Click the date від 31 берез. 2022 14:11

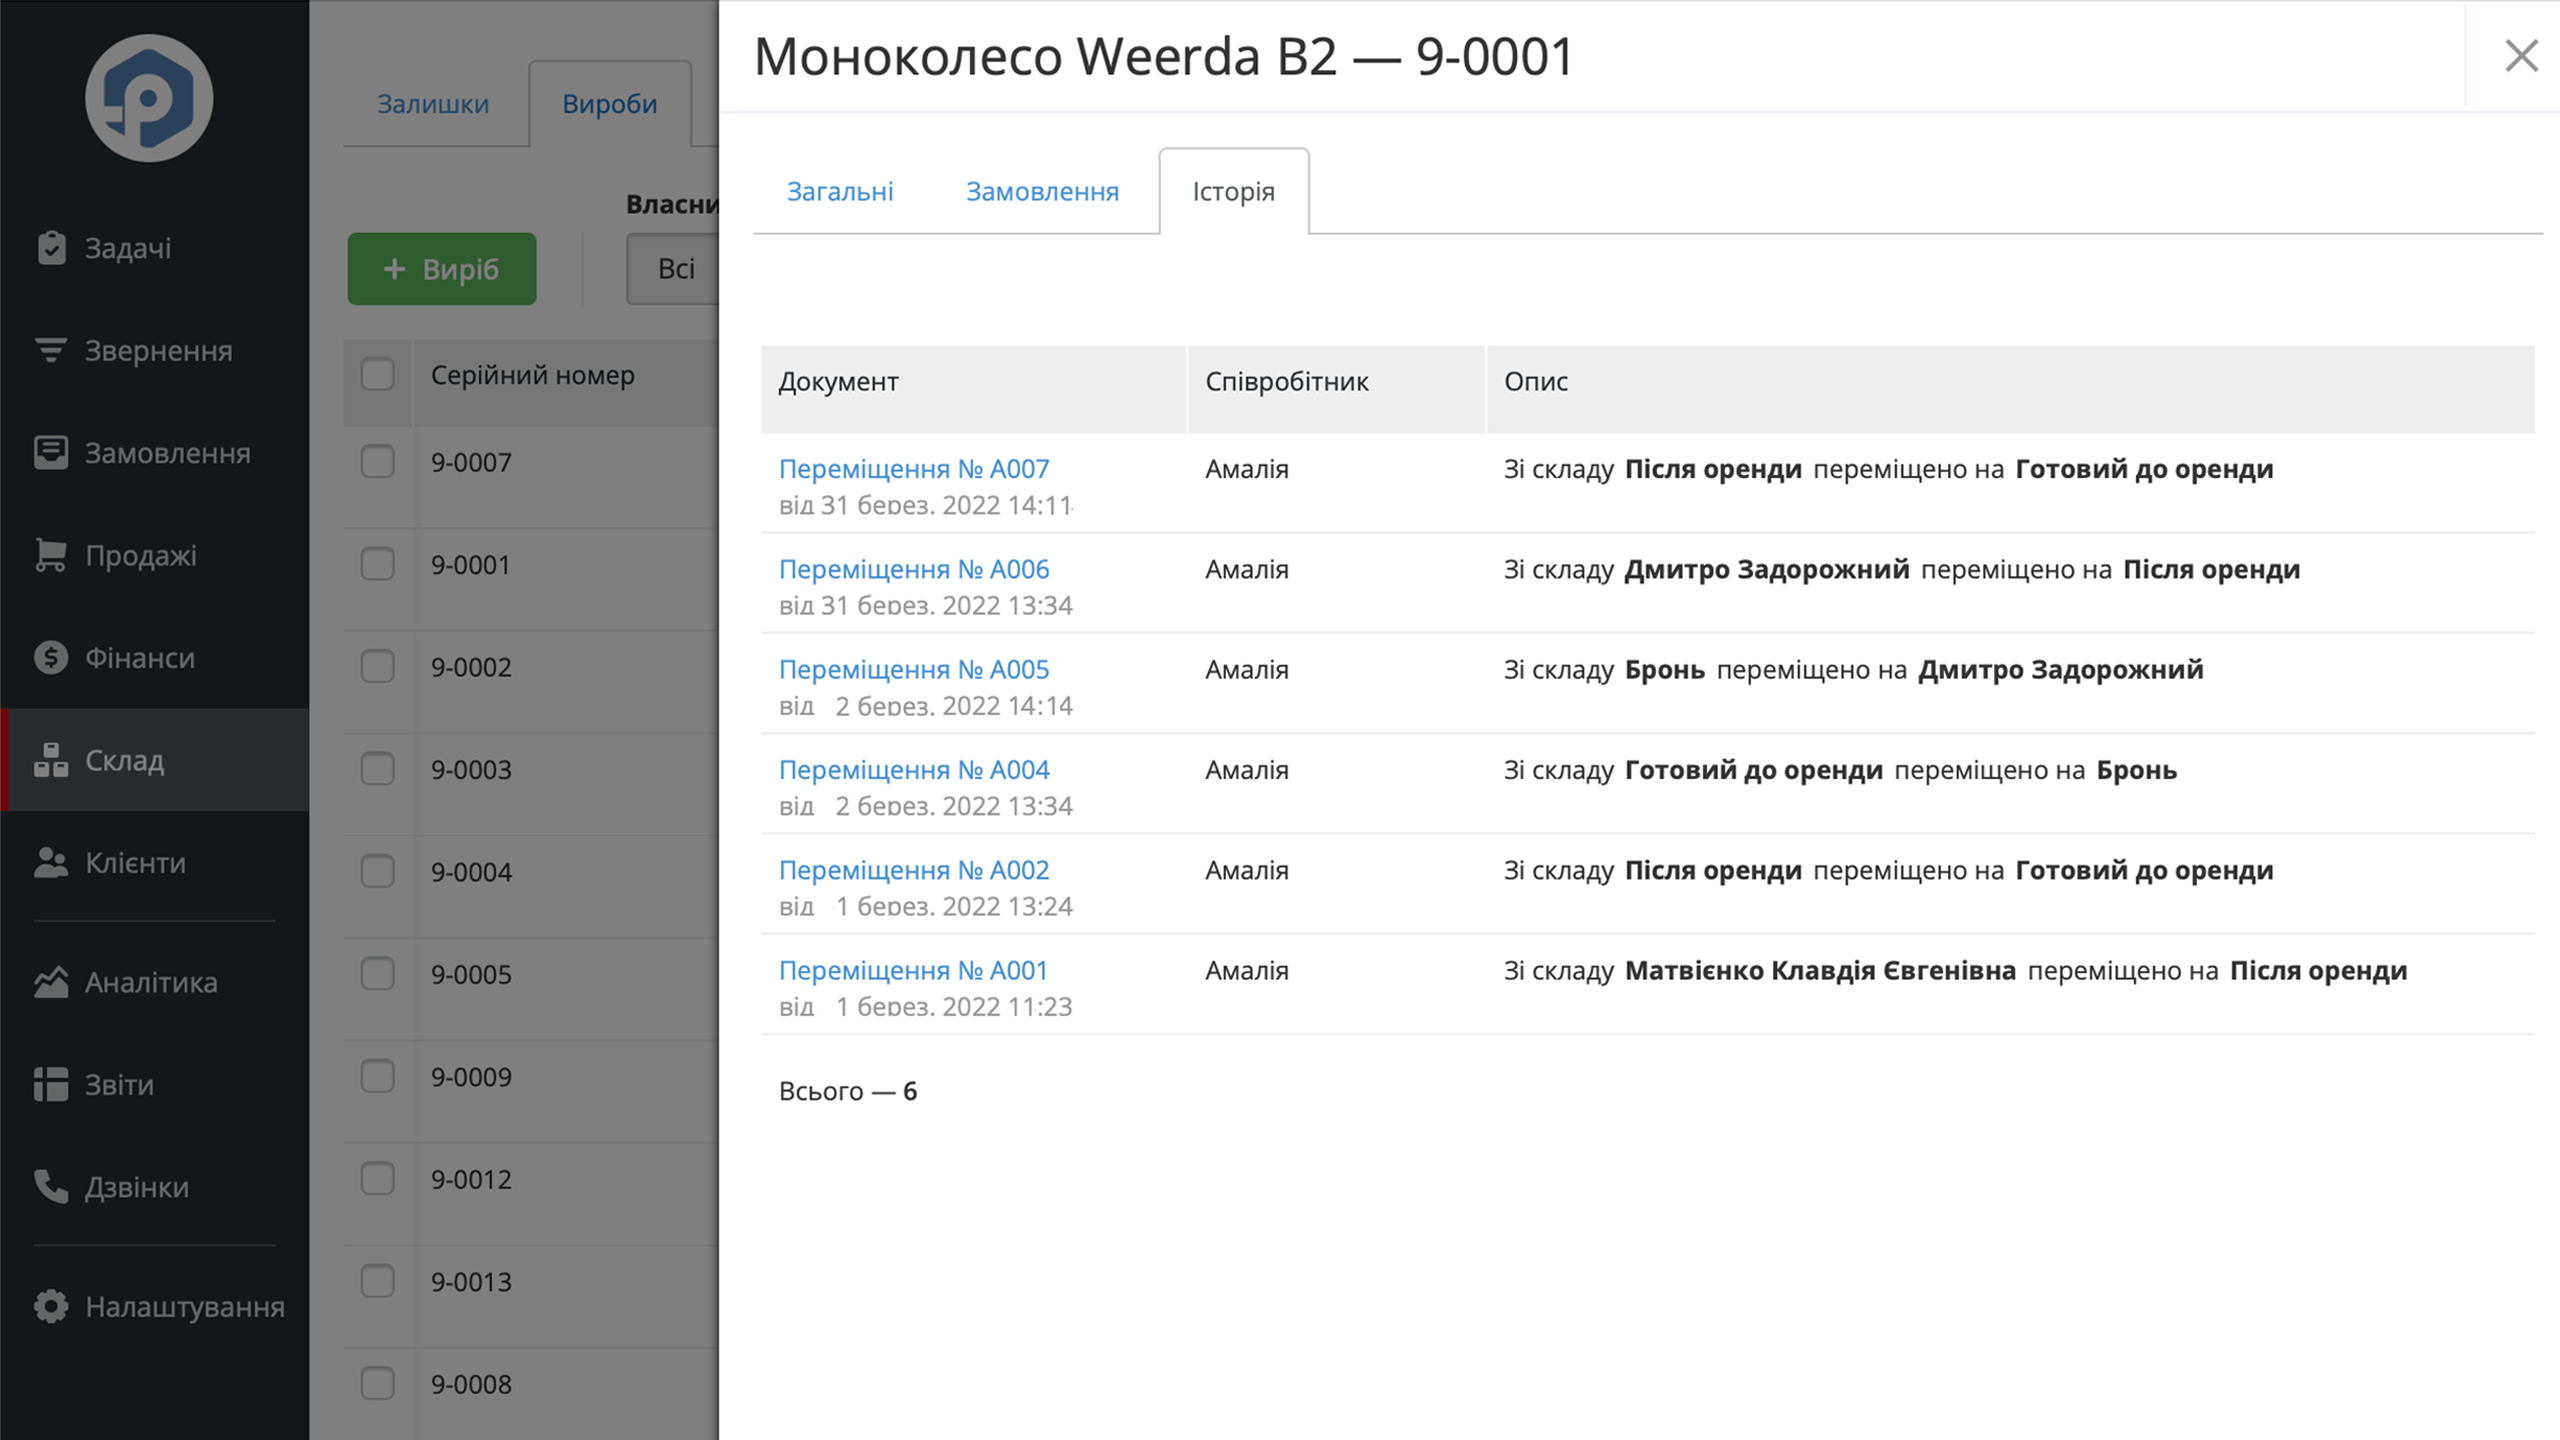(x=926, y=505)
